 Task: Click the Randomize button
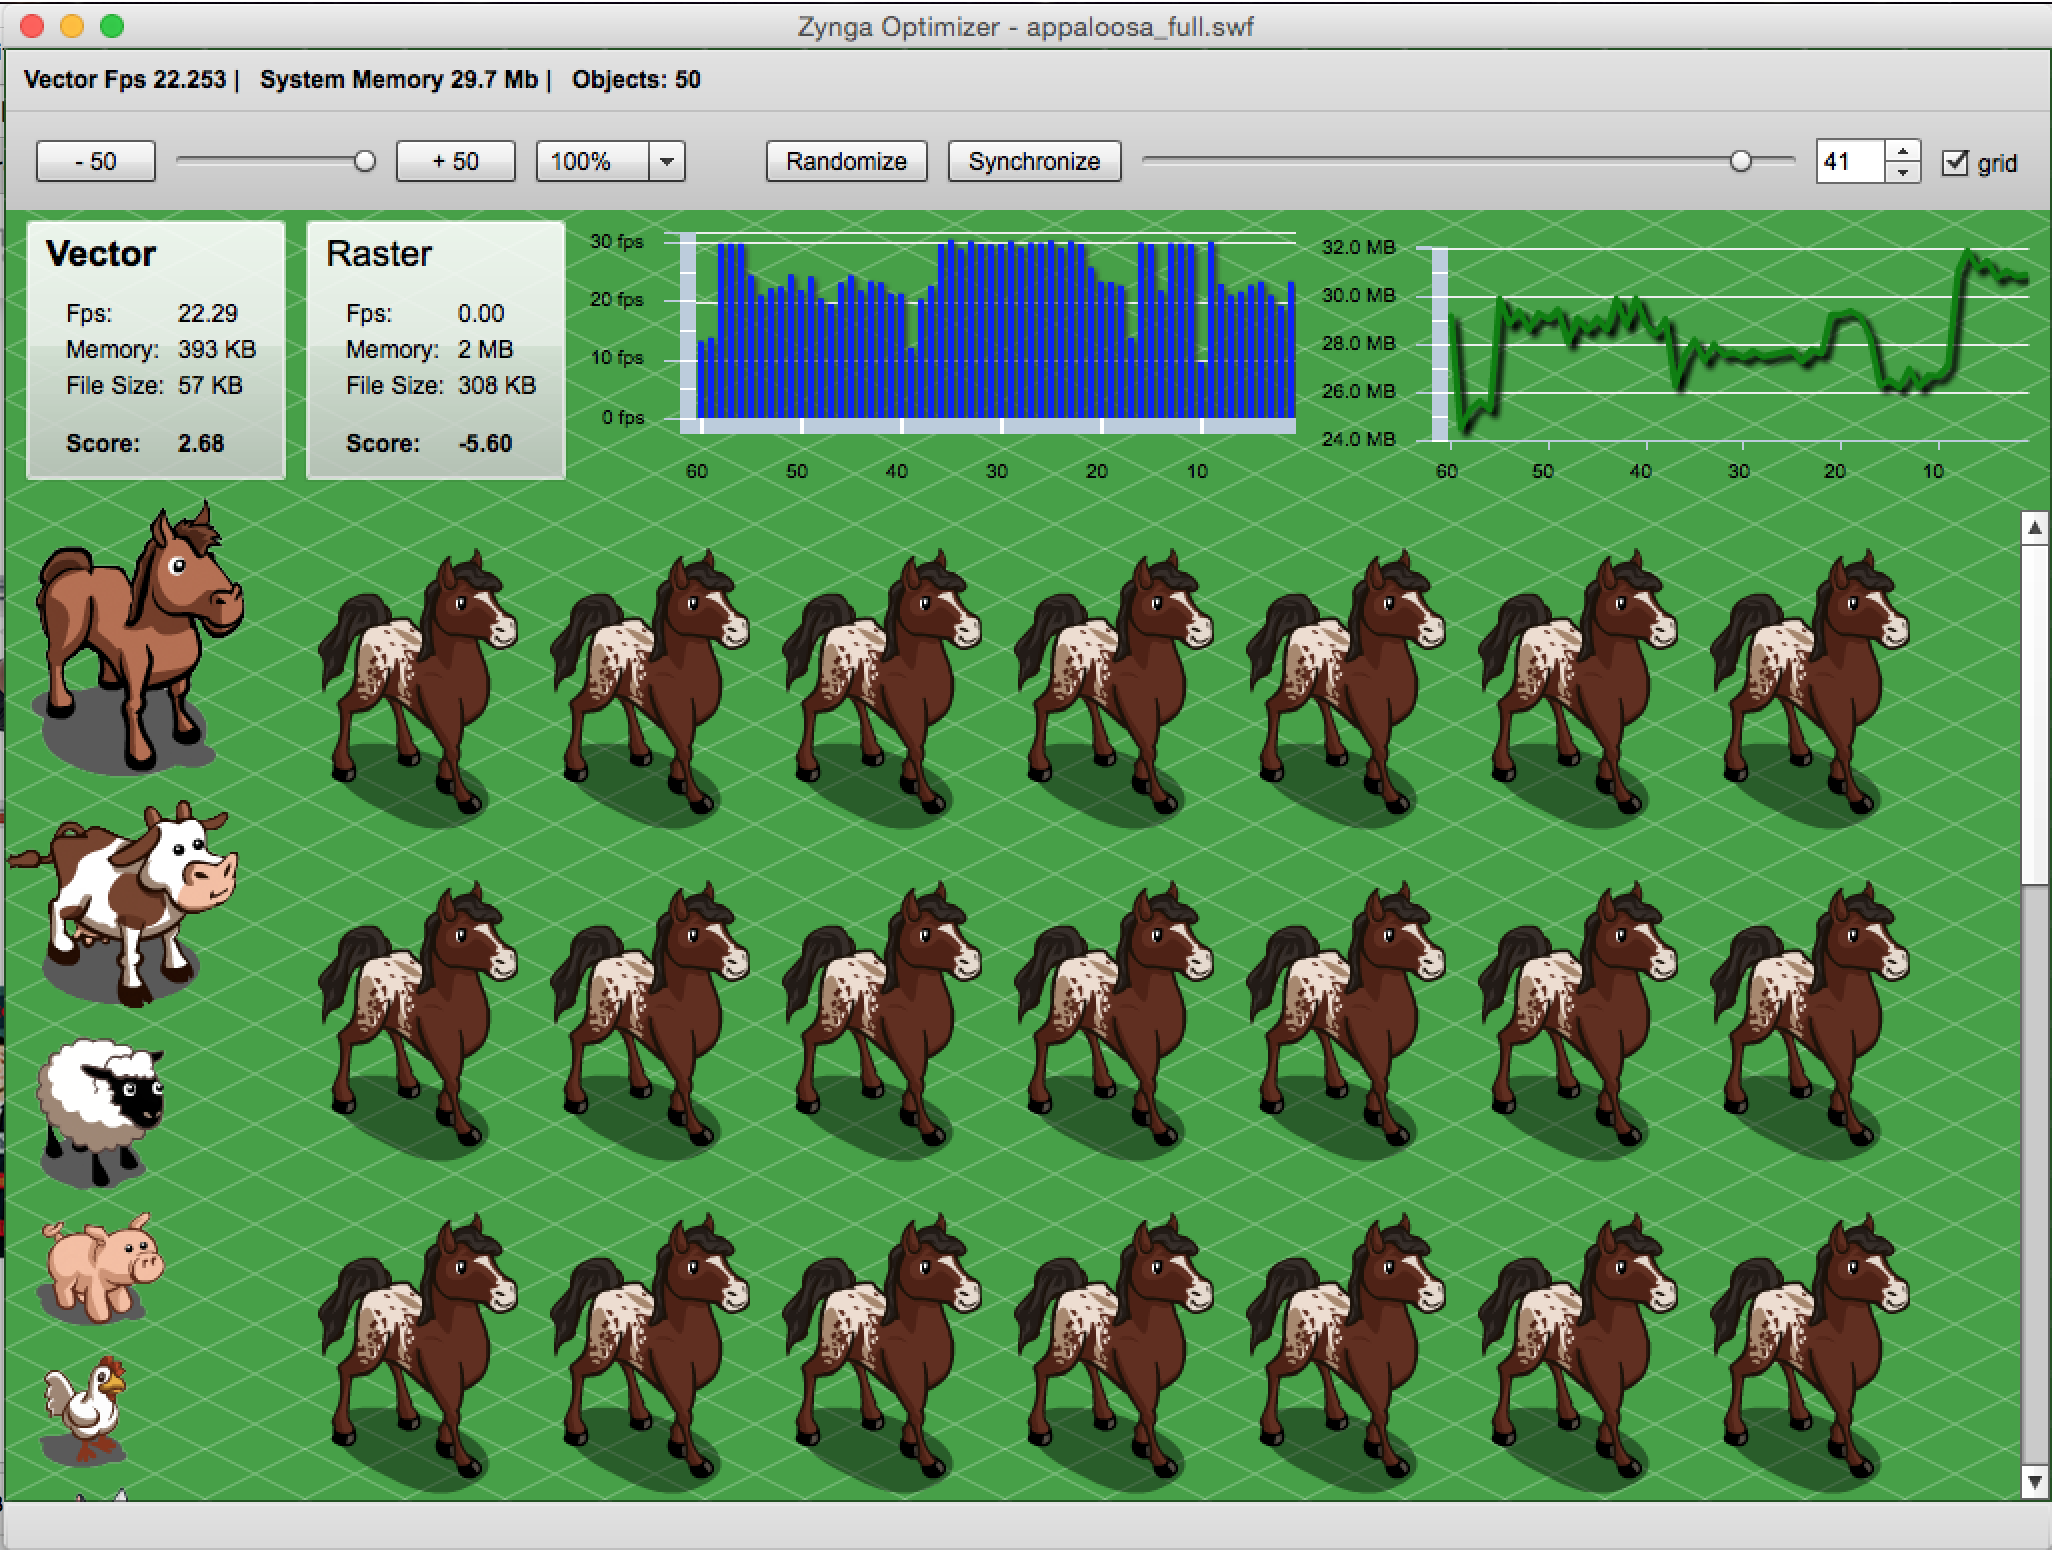[x=847, y=161]
